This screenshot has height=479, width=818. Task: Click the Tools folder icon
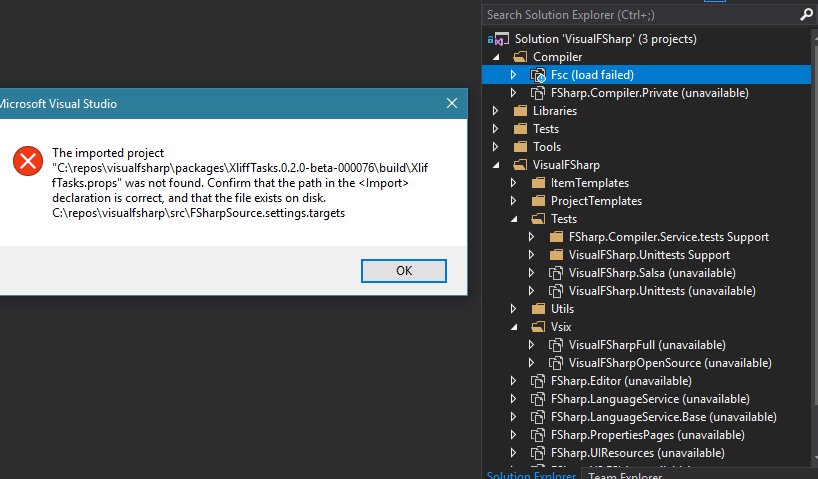520,147
